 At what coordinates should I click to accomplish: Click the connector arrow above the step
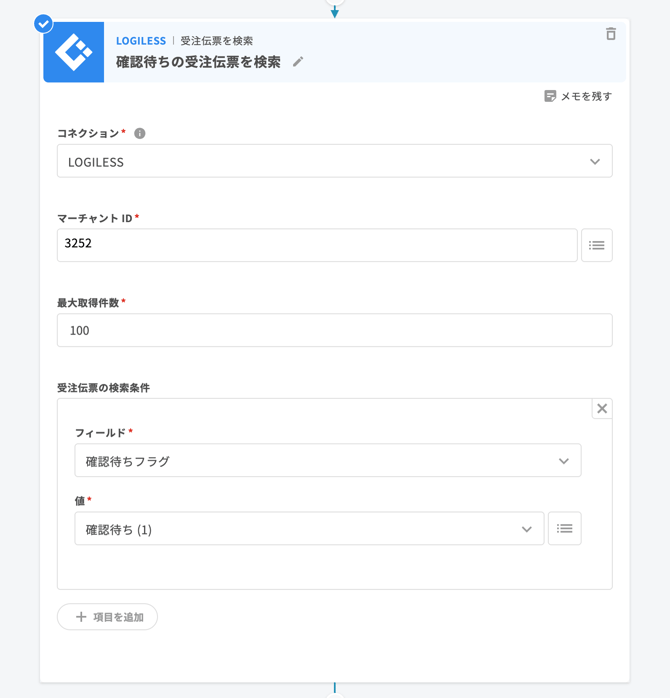pyautogui.click(x=335, y=11)
